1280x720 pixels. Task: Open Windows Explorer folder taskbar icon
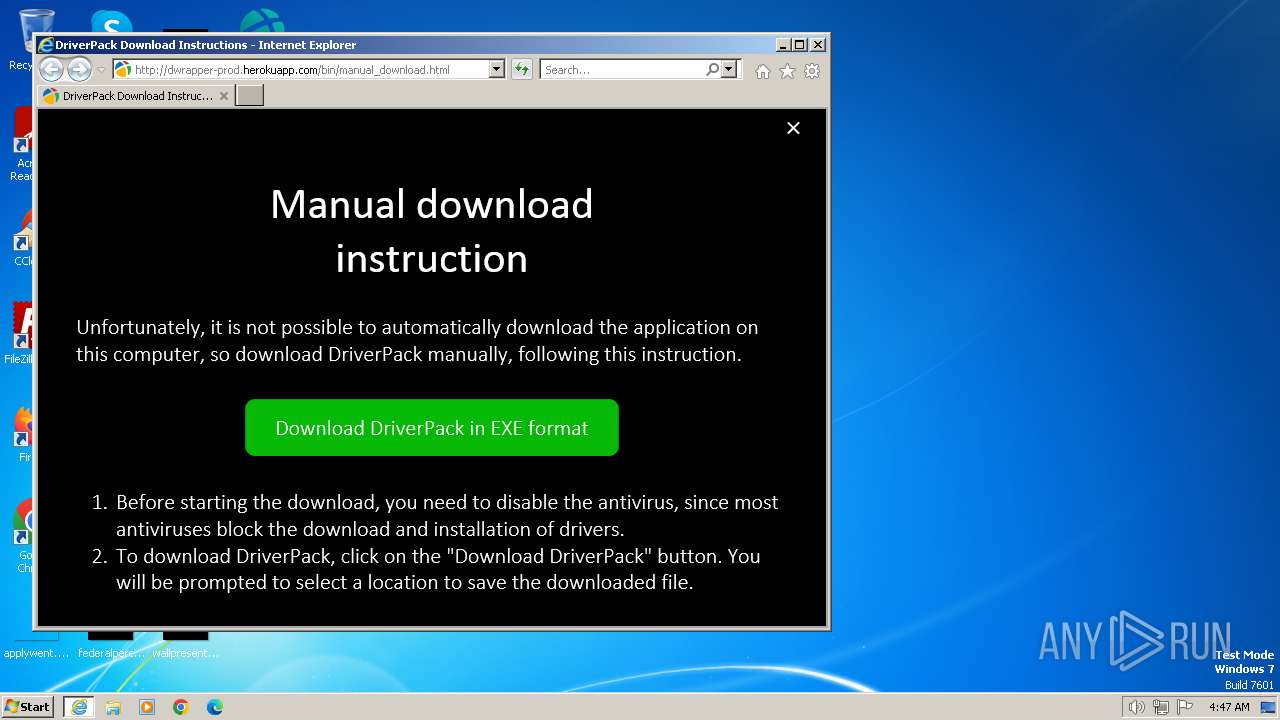(x=113, y=707)
